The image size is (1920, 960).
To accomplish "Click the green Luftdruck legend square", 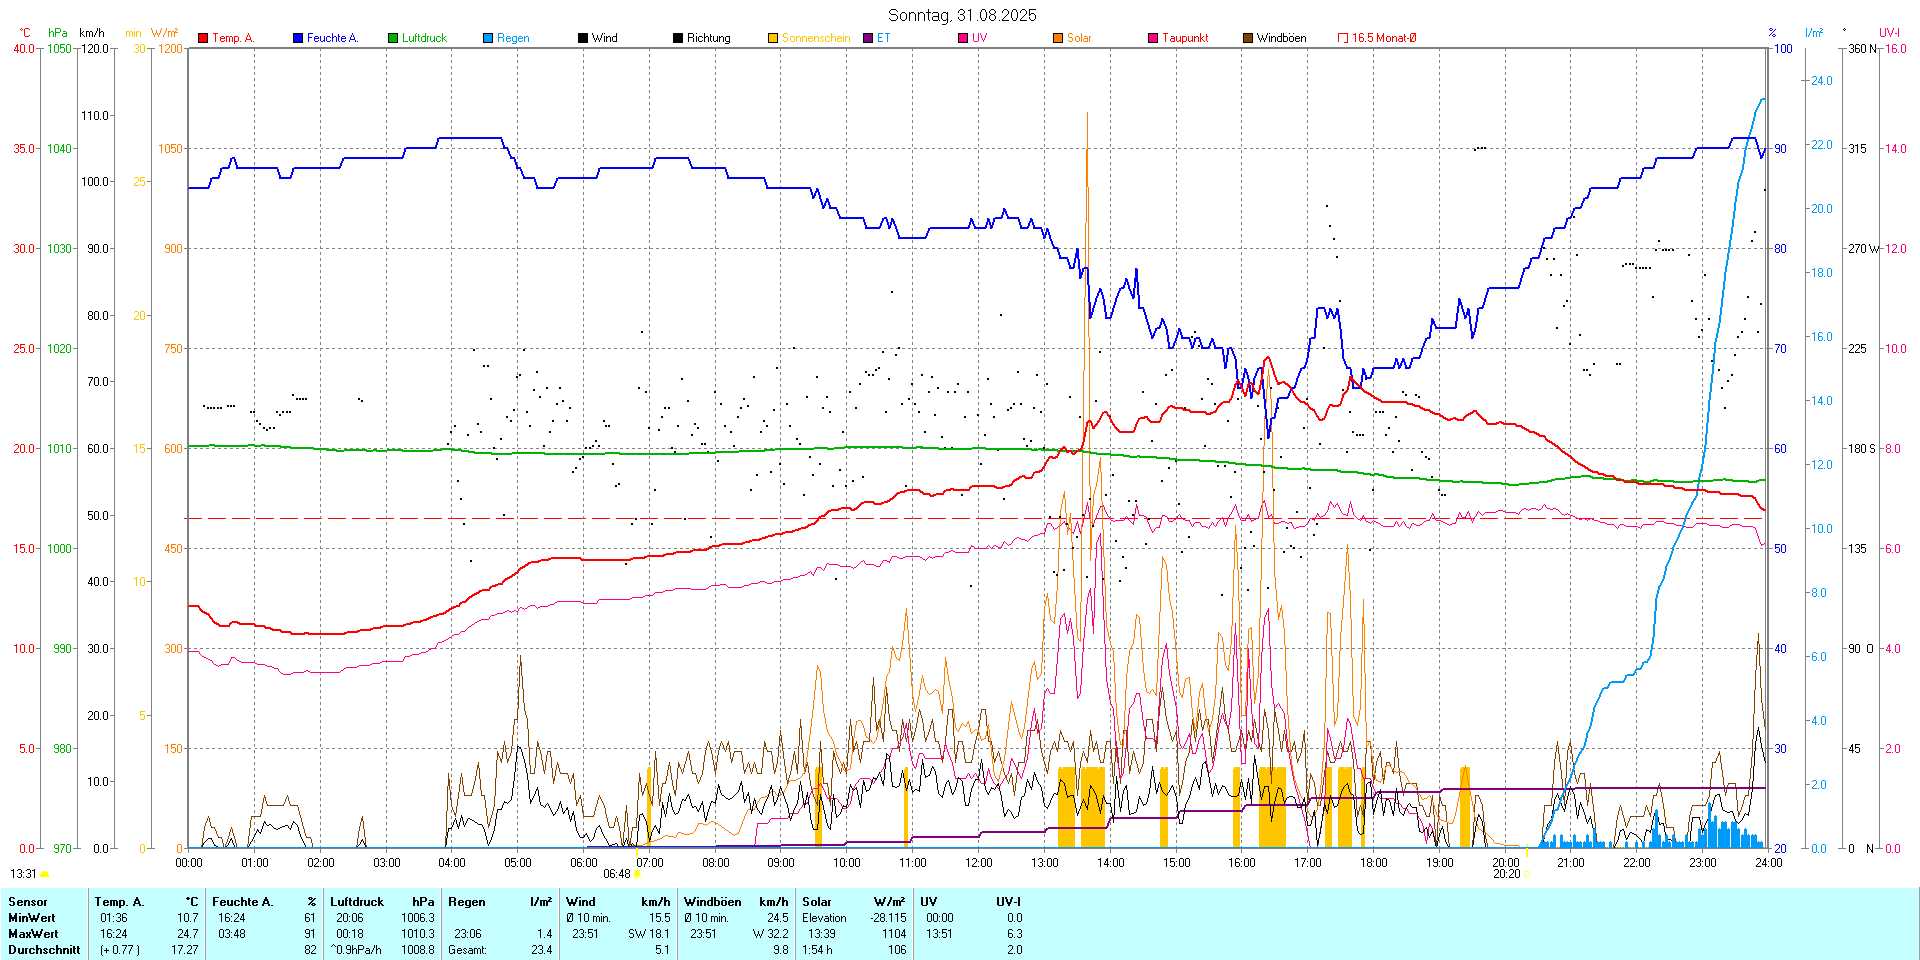I will [x=393, y=38].
